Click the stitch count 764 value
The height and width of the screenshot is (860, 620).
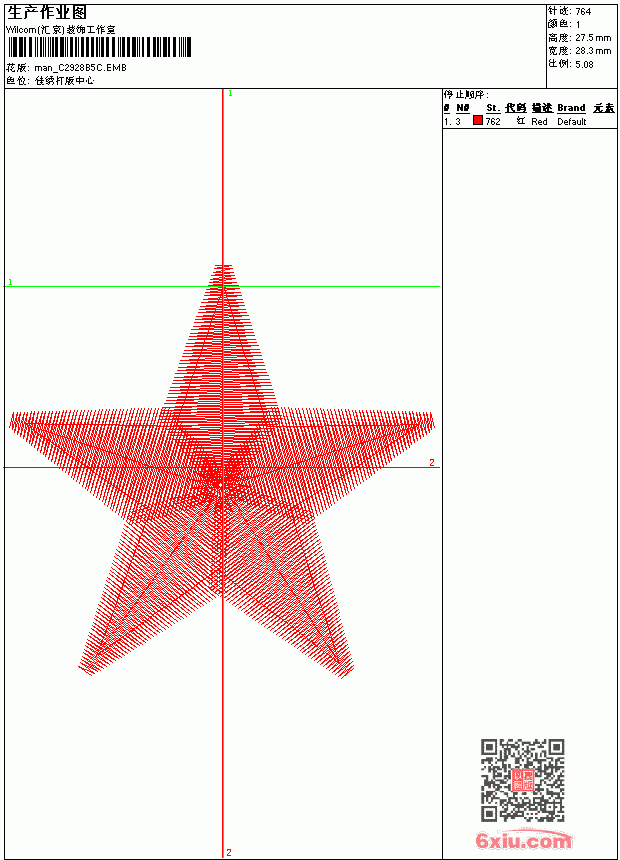point(583,12)
